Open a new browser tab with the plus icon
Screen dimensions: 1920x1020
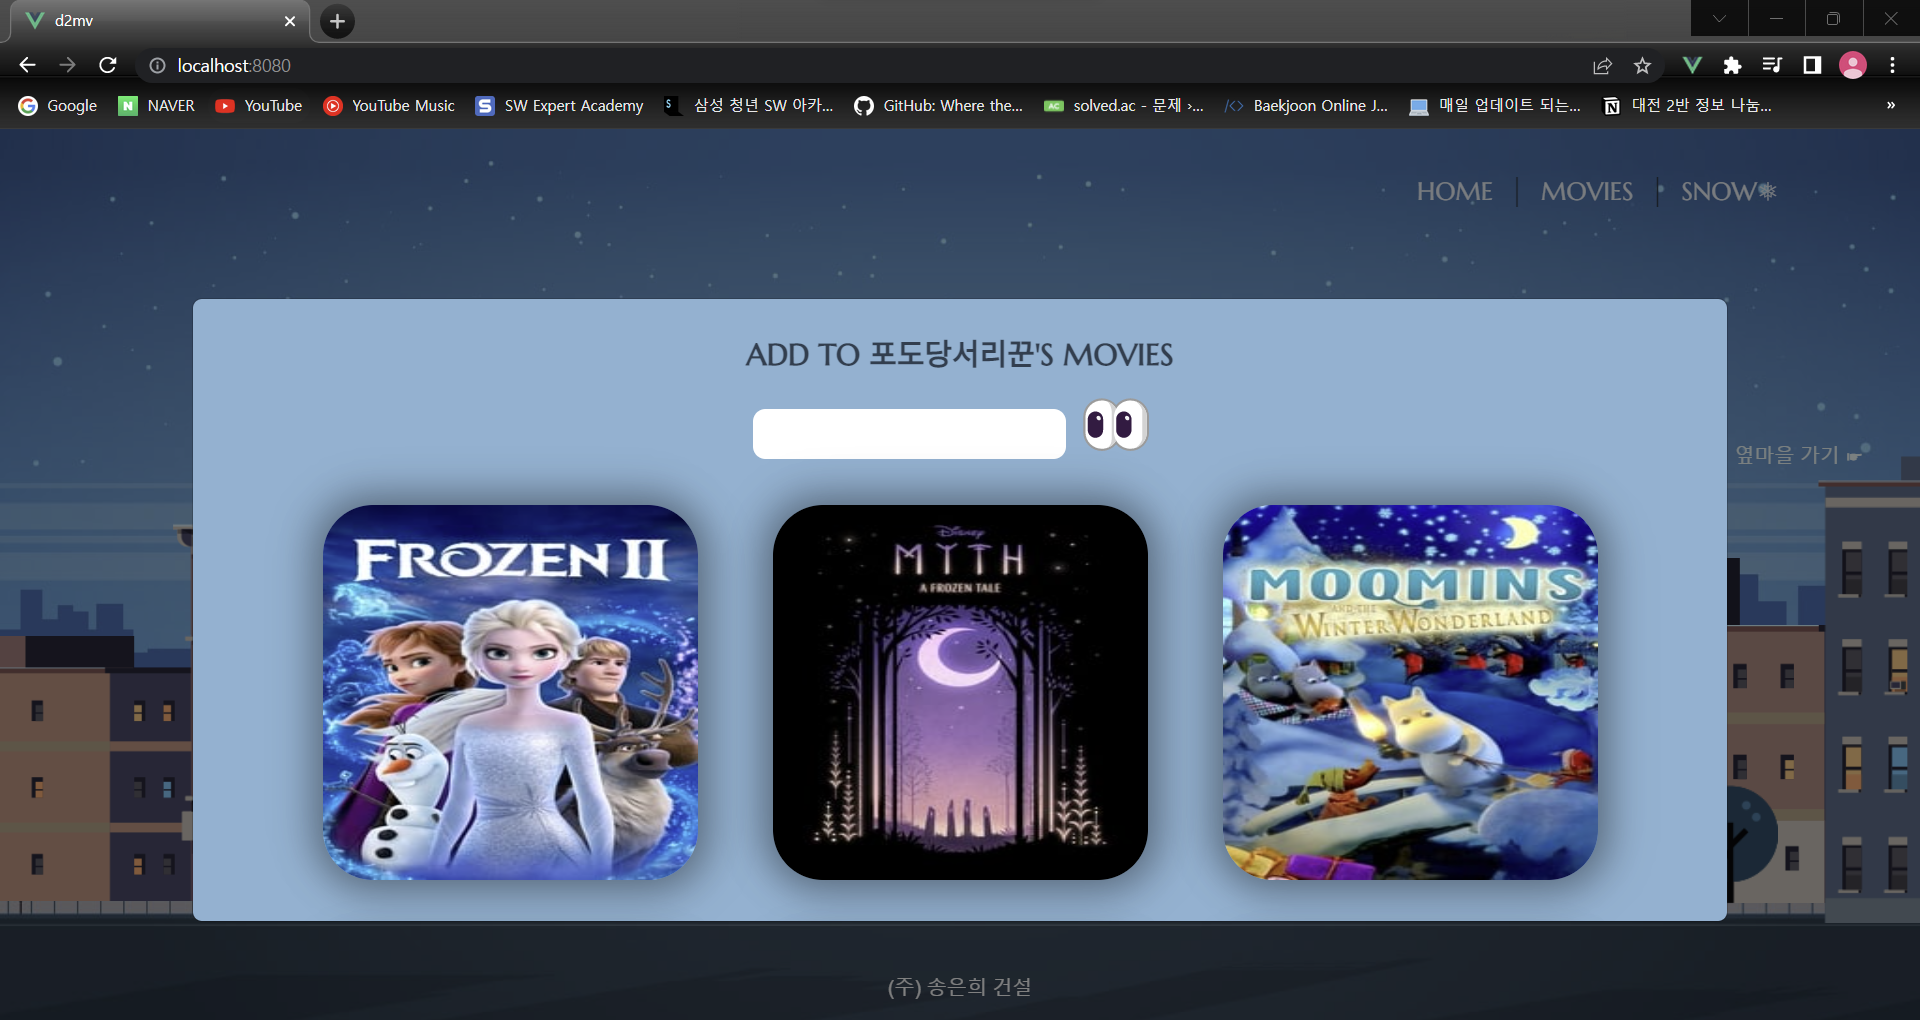336,21
